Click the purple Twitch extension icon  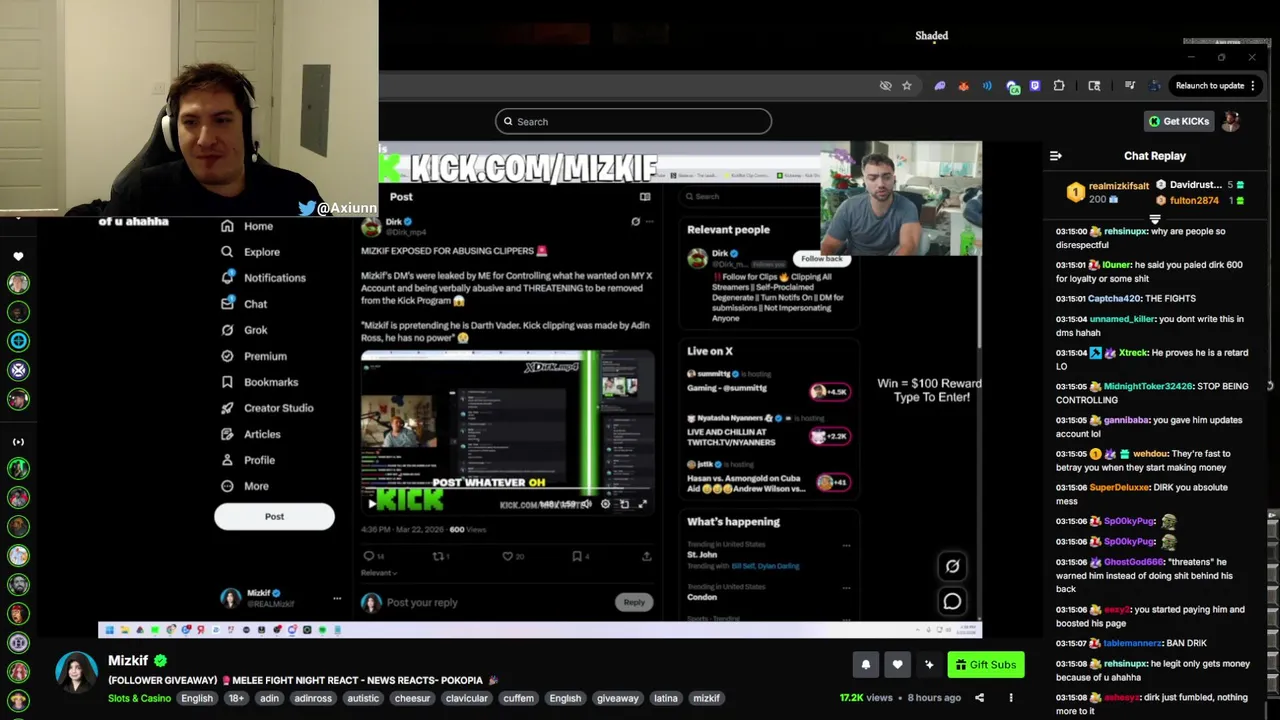[x=1035, y=86]
